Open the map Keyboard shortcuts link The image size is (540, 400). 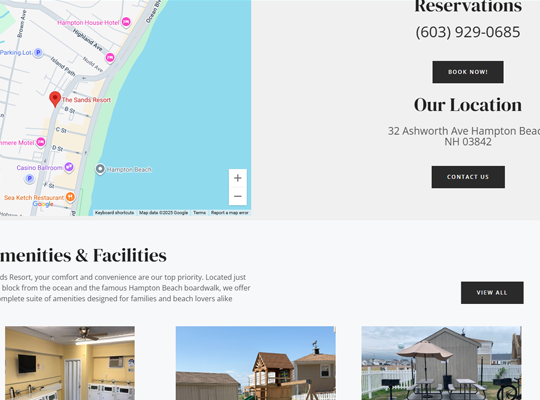[114, 213]
